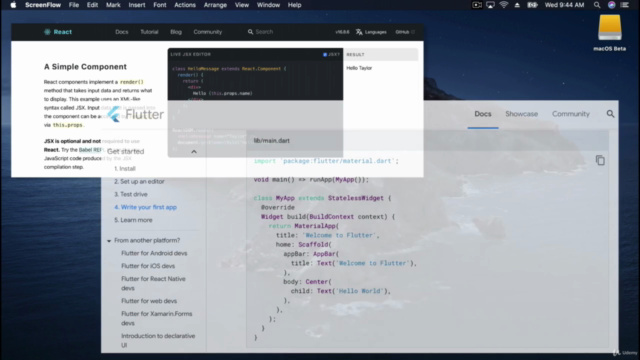
Task: Toggle the JSX? checkbox in live editor
Action: 325,54
